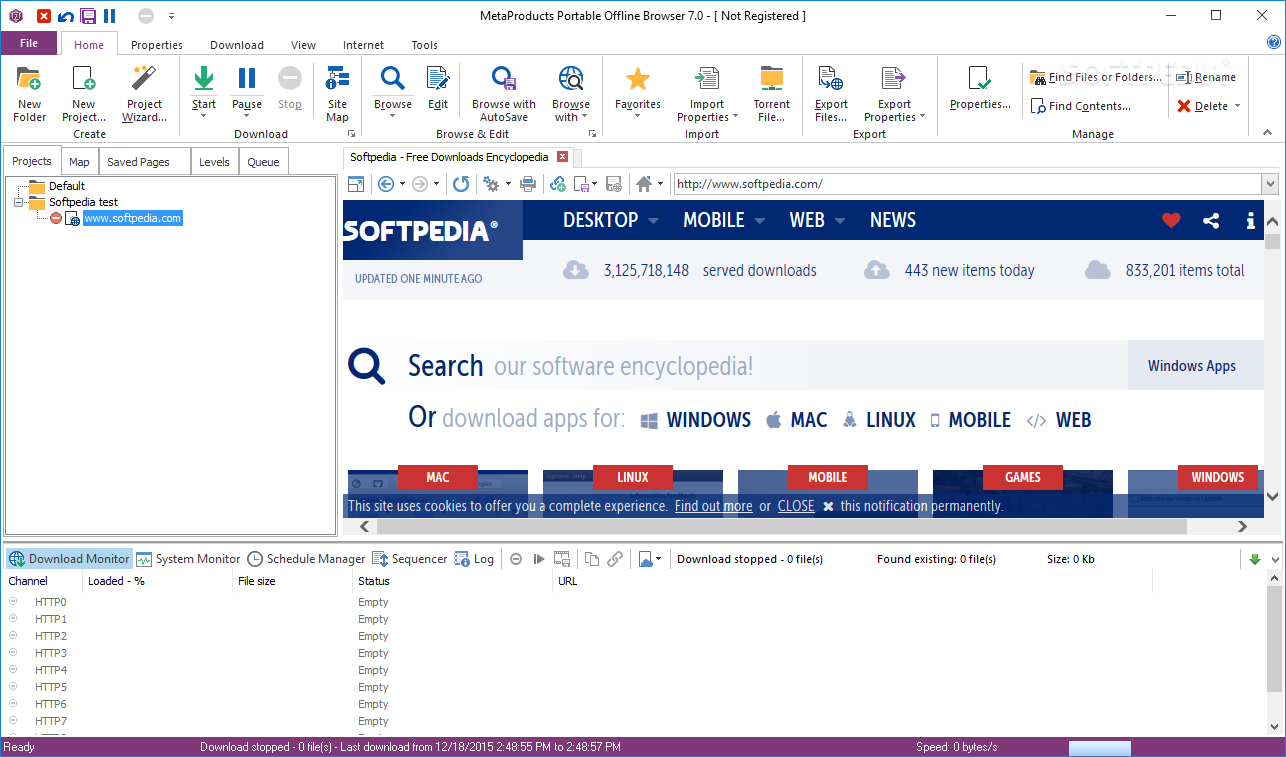Click the add link cloud icon

[558, 184]
